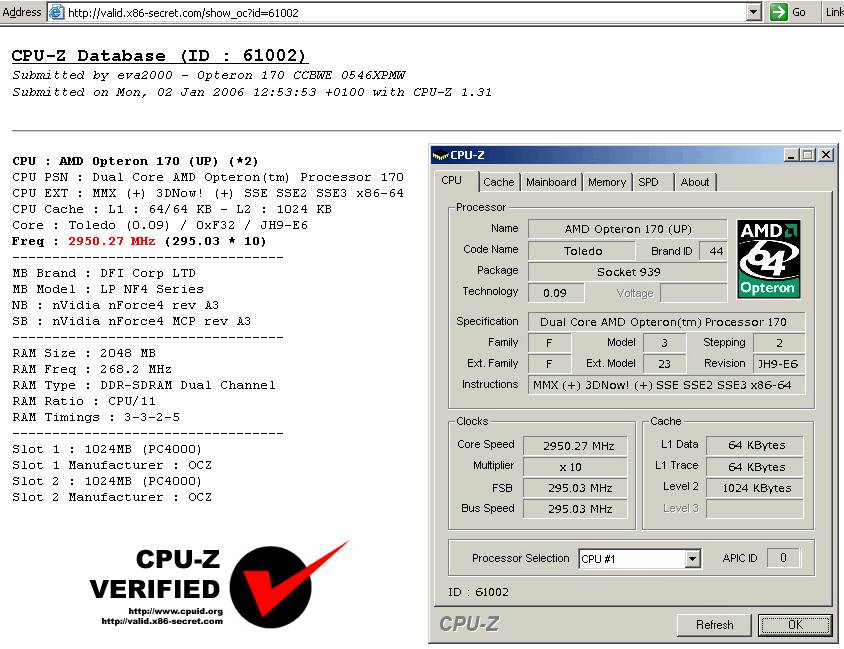Click the processor Name field
844x649 pixels.
[x=628, y=229]
